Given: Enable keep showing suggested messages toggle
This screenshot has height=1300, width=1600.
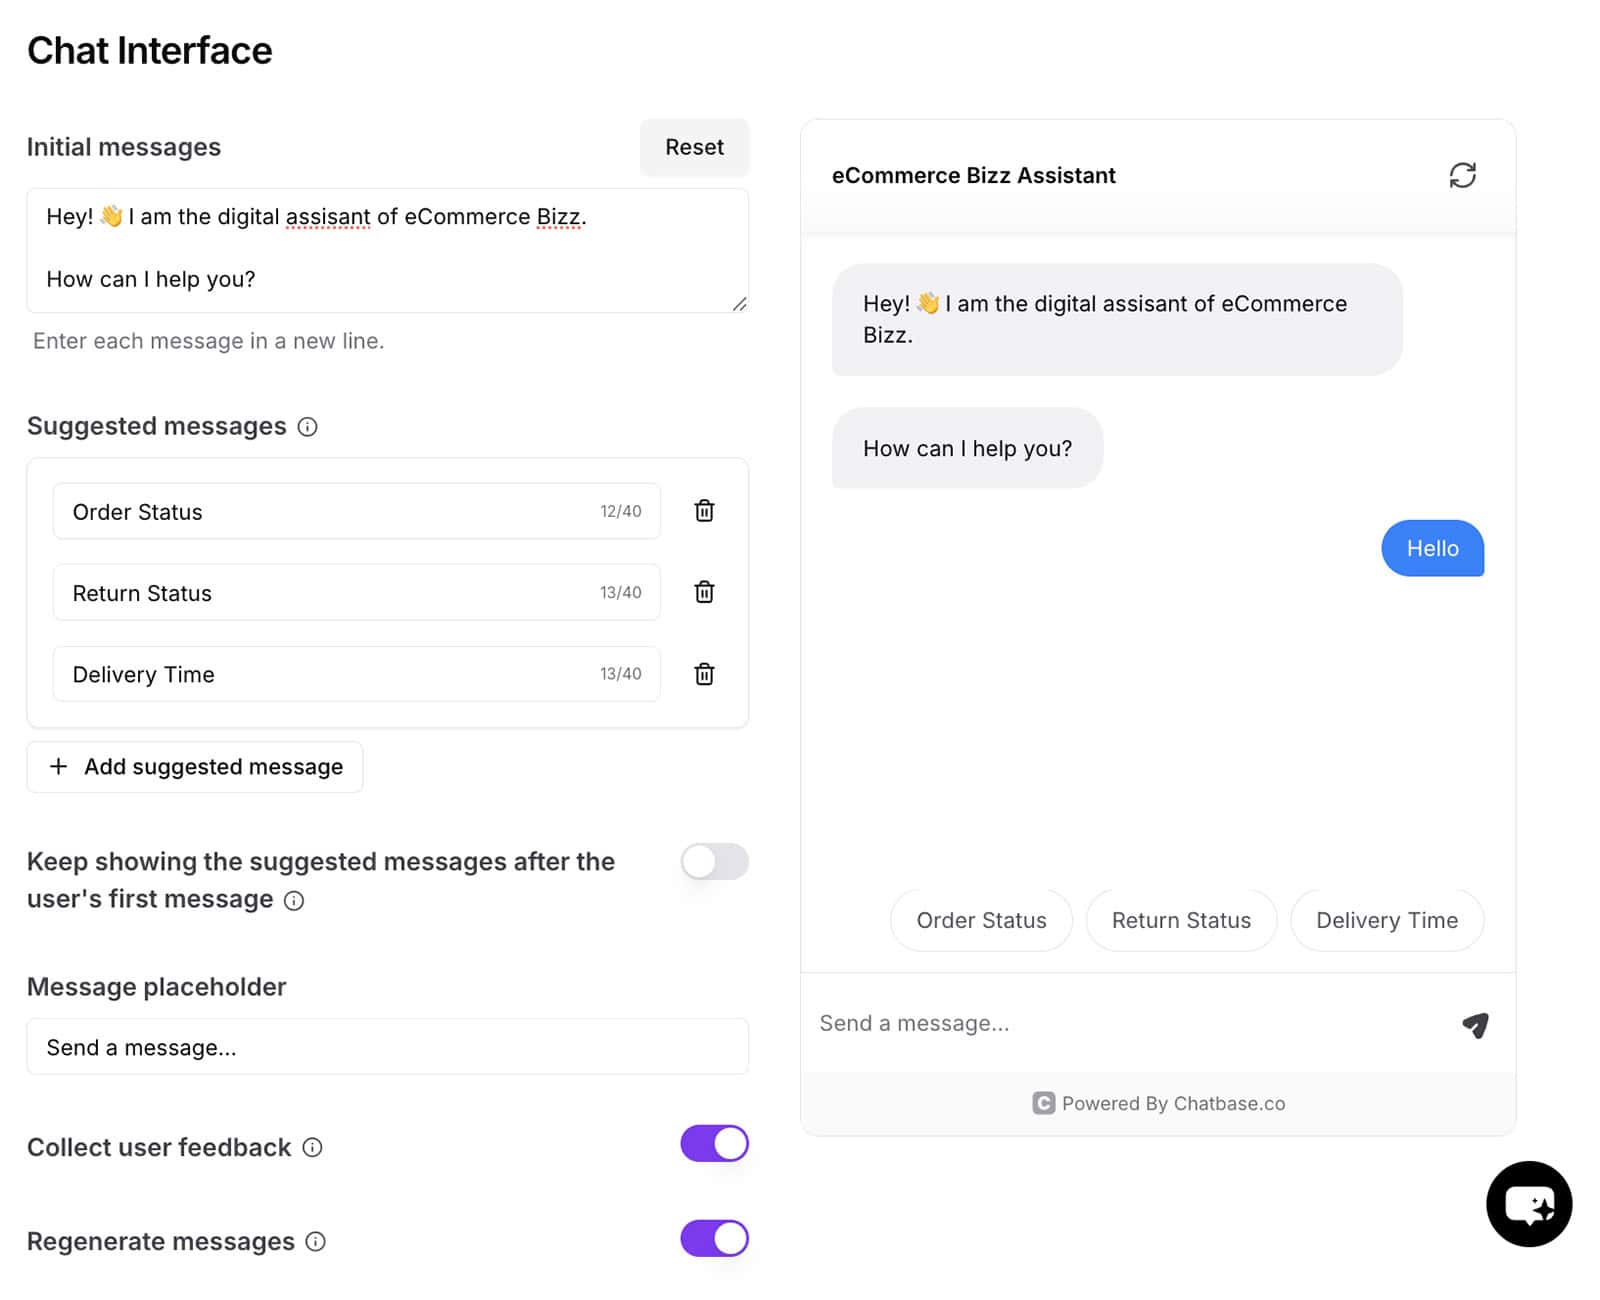Looking at the screenshot, I should (714, 861).
